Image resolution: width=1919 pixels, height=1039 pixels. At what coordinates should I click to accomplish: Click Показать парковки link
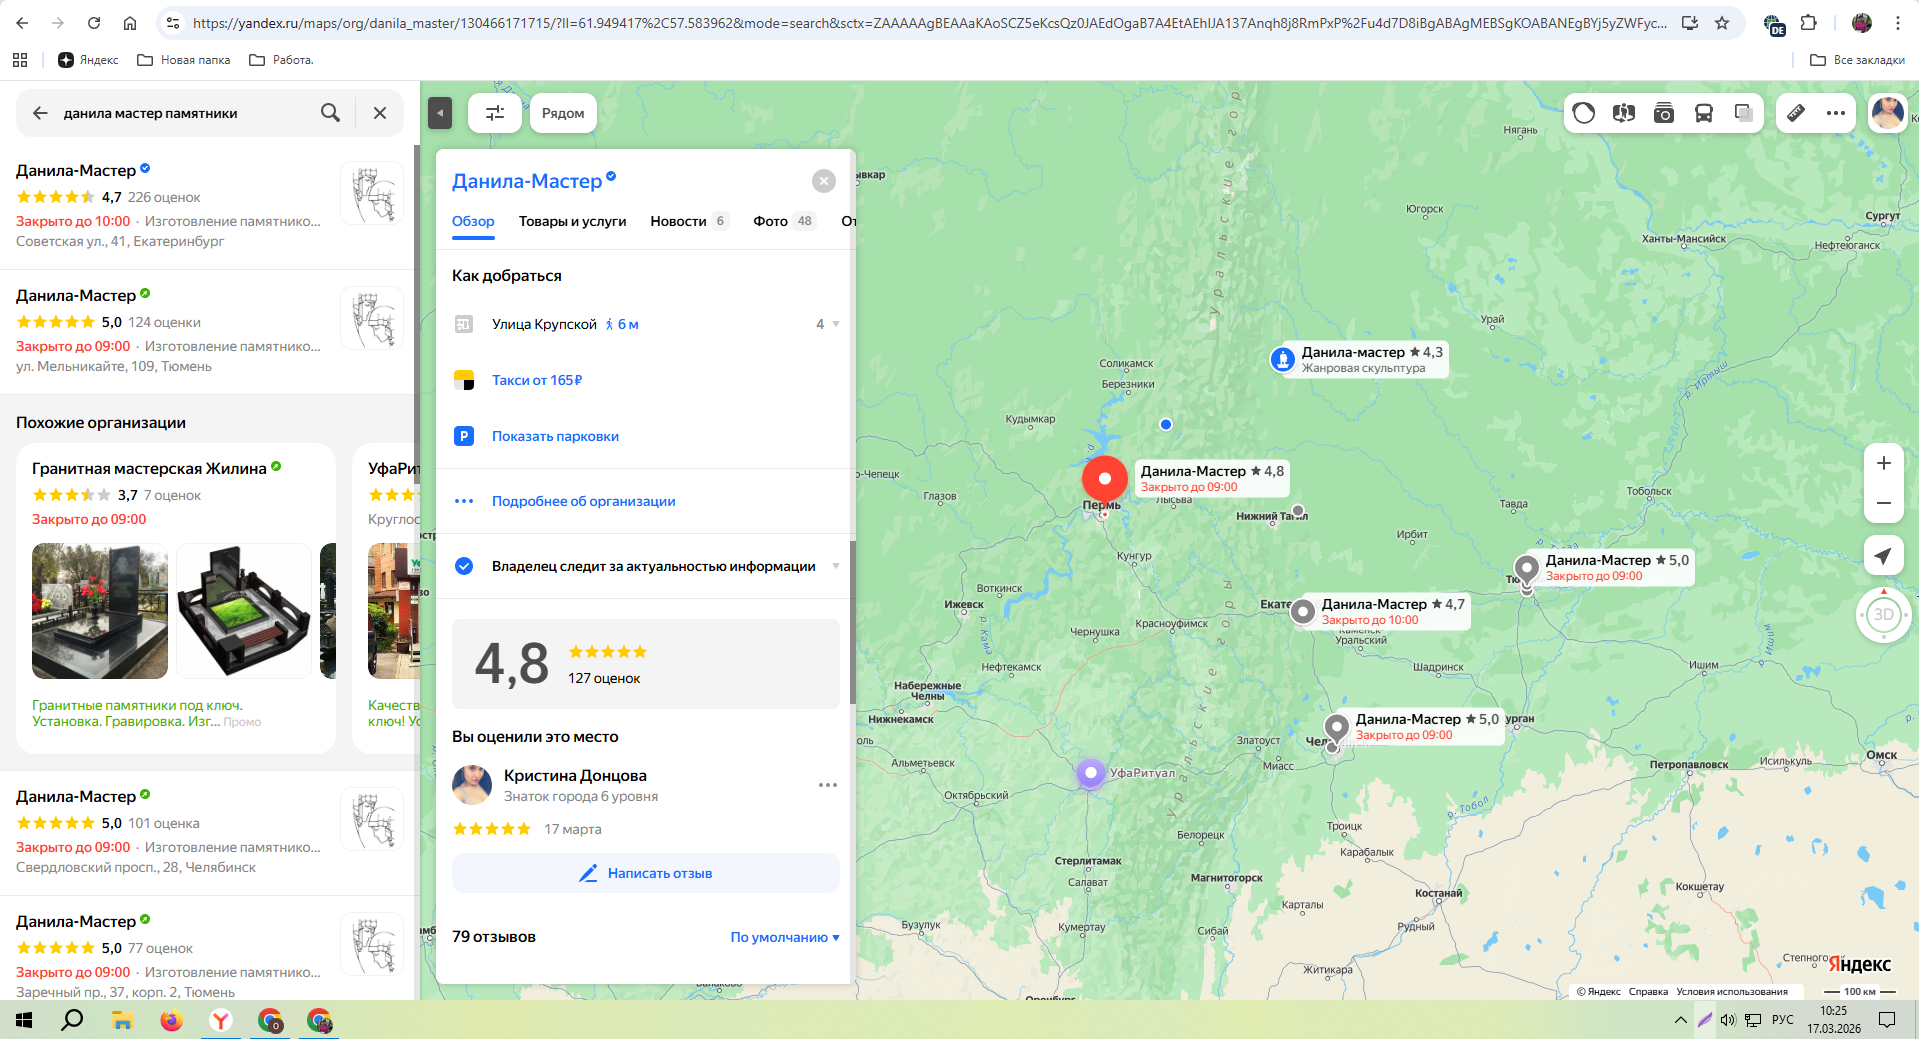pos(555,436)
